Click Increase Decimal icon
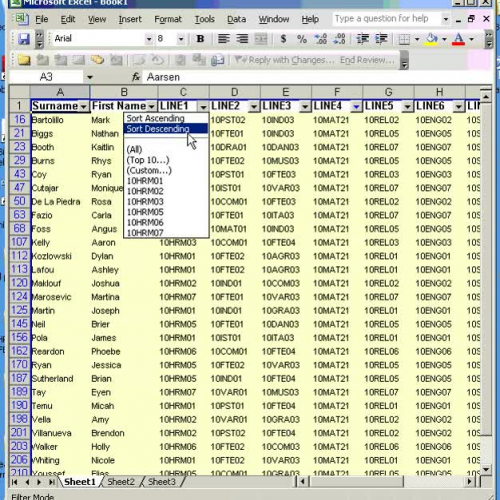 (321, 39)
